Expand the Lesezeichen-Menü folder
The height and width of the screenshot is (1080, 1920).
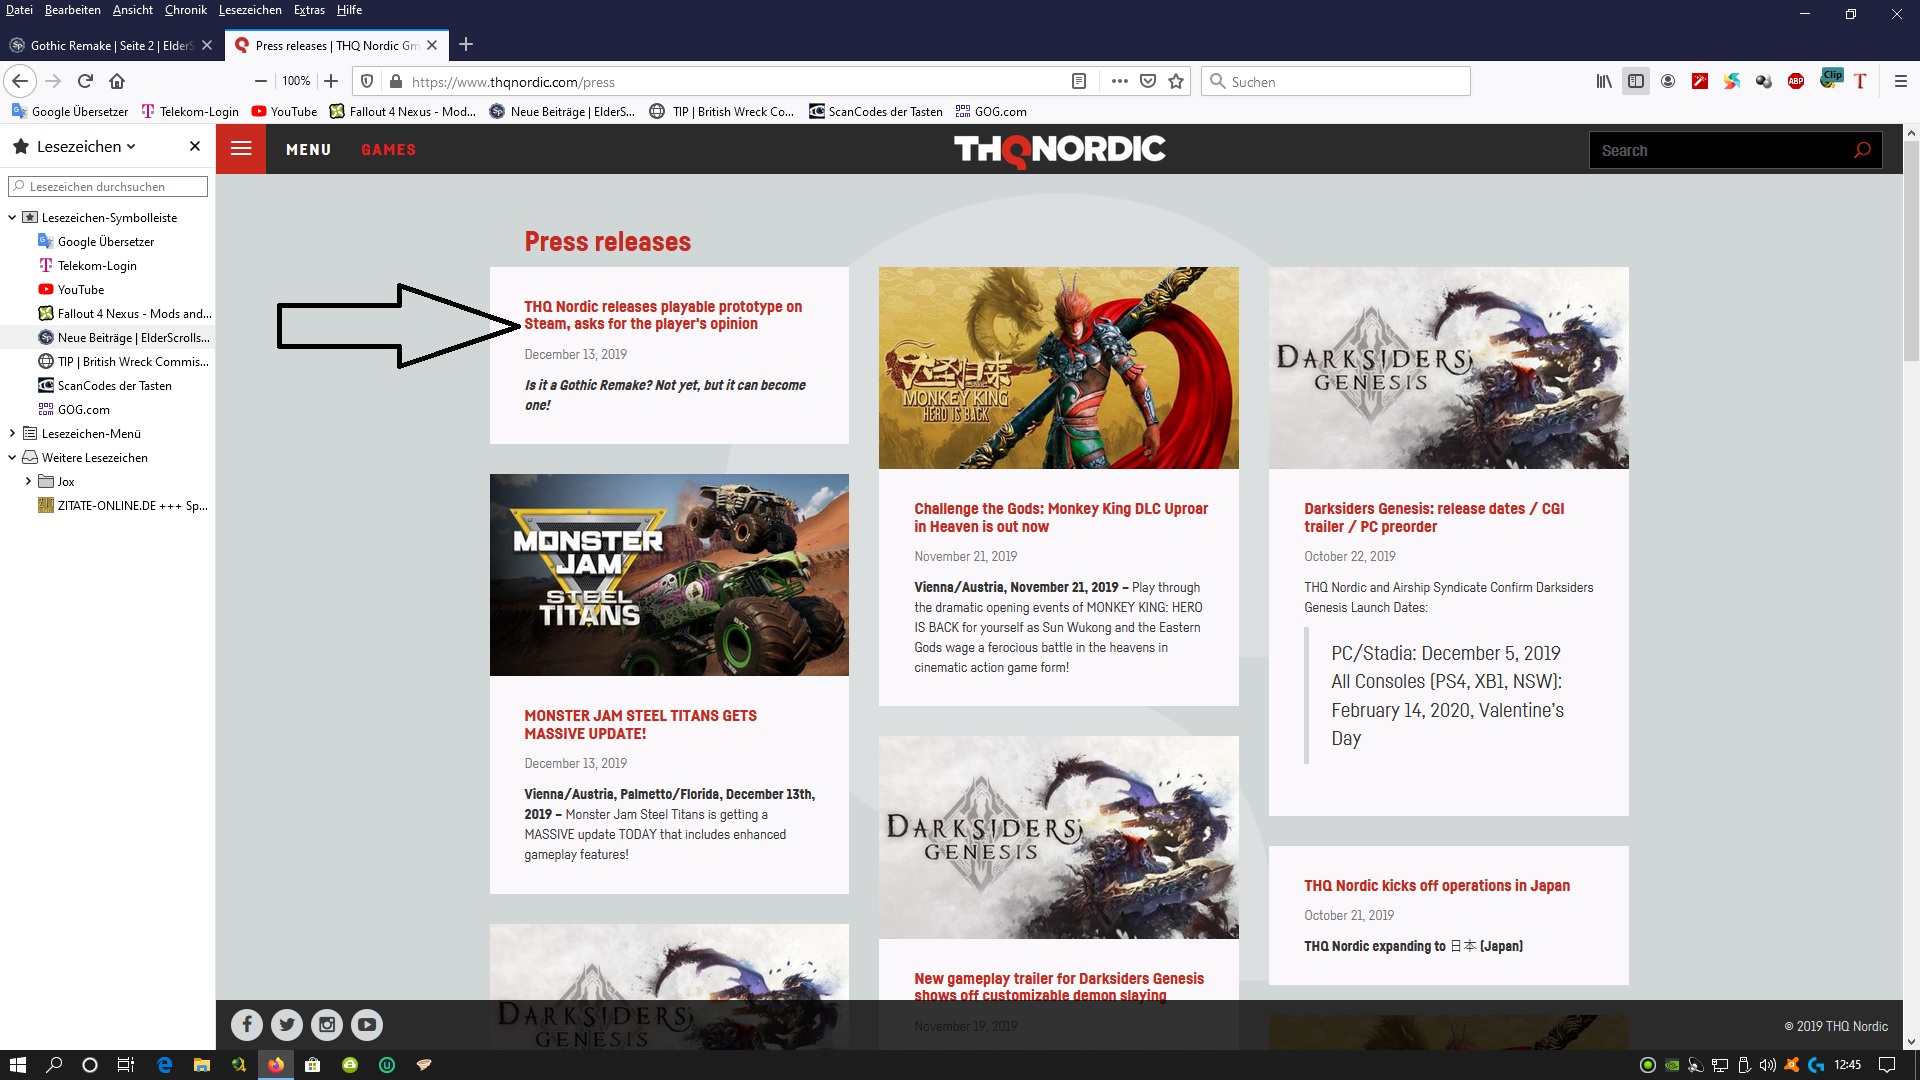12,433
